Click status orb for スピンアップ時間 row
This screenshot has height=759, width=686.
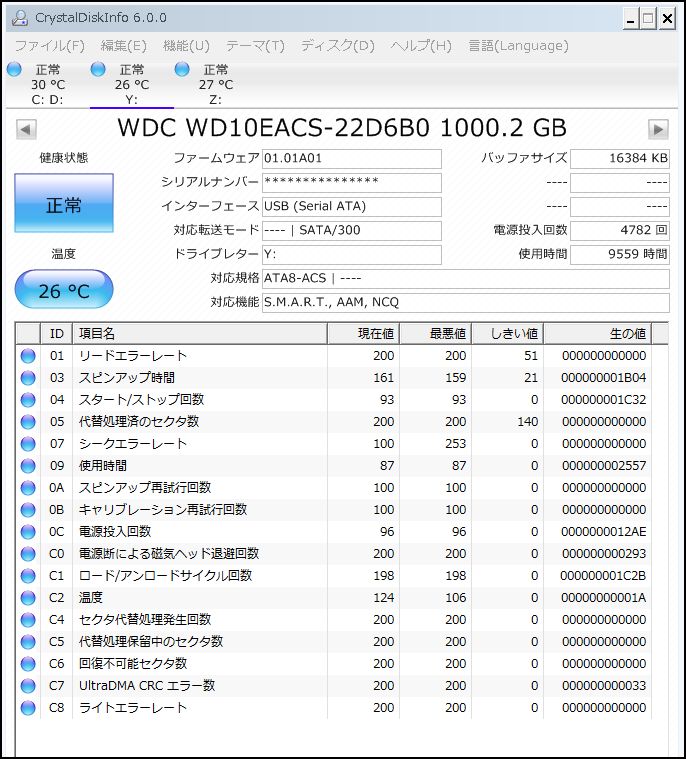pos(28,378)
